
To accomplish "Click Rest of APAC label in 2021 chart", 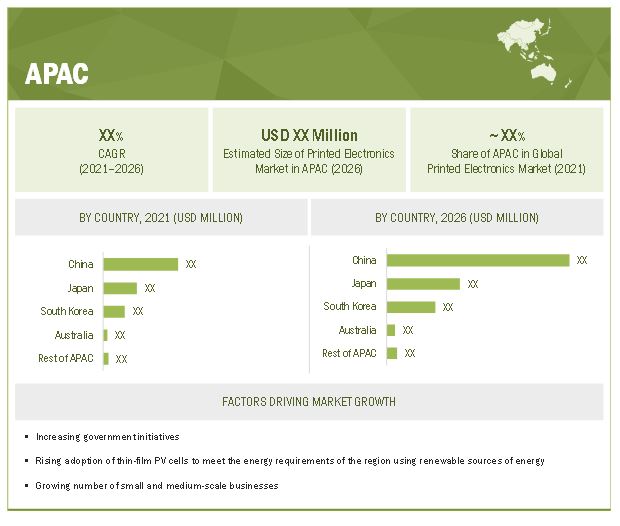I will click(67, 358).
